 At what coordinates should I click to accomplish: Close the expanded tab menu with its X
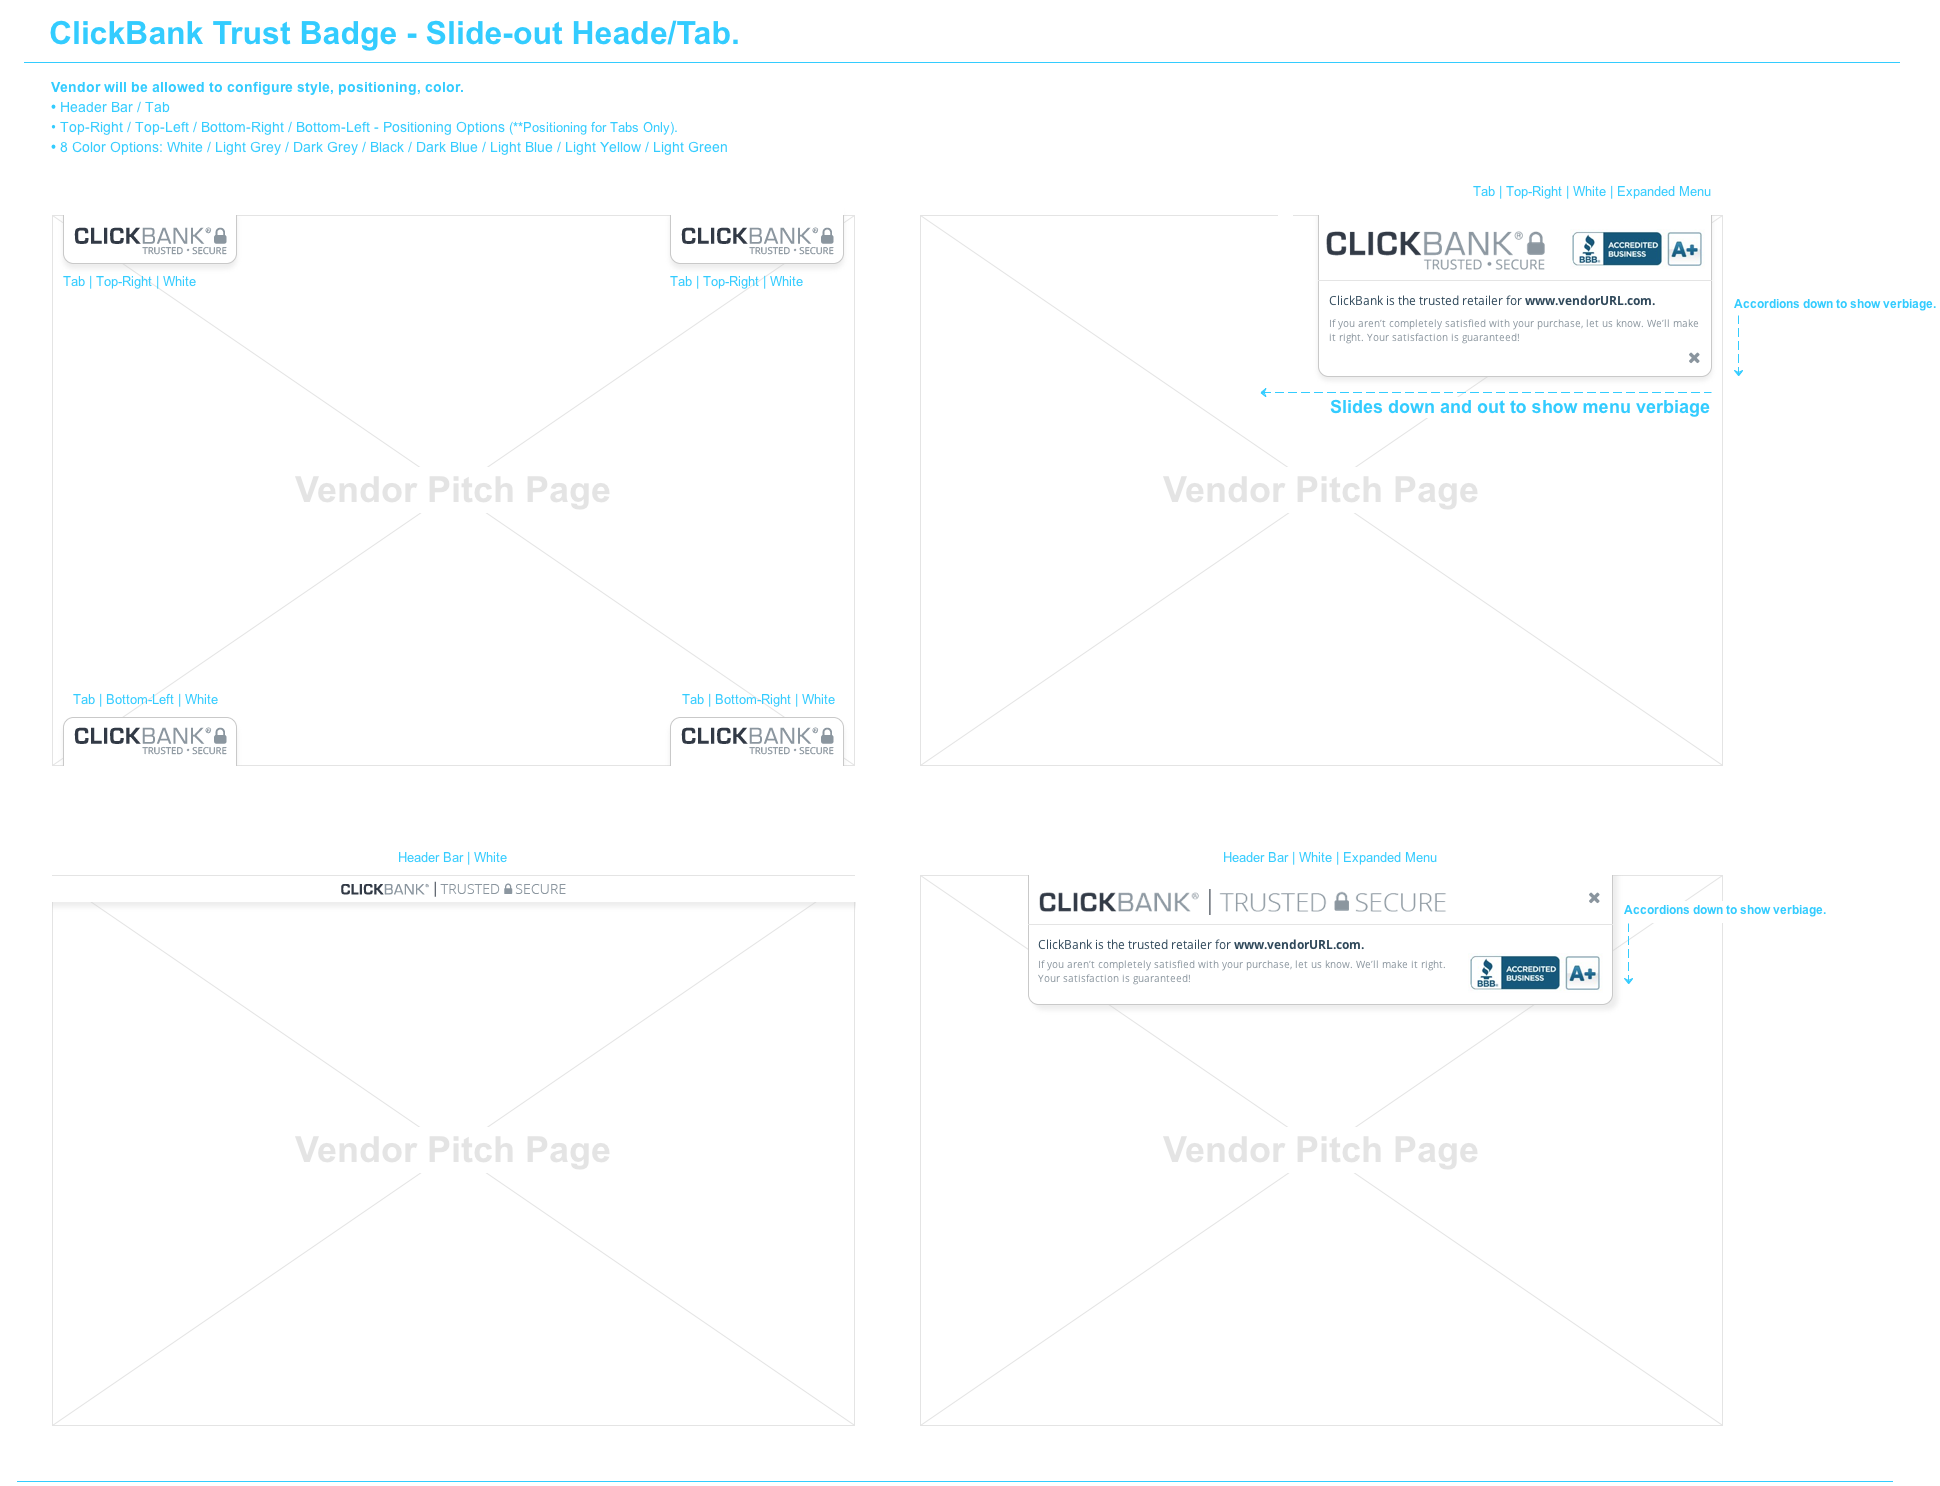coord(1694,358)
